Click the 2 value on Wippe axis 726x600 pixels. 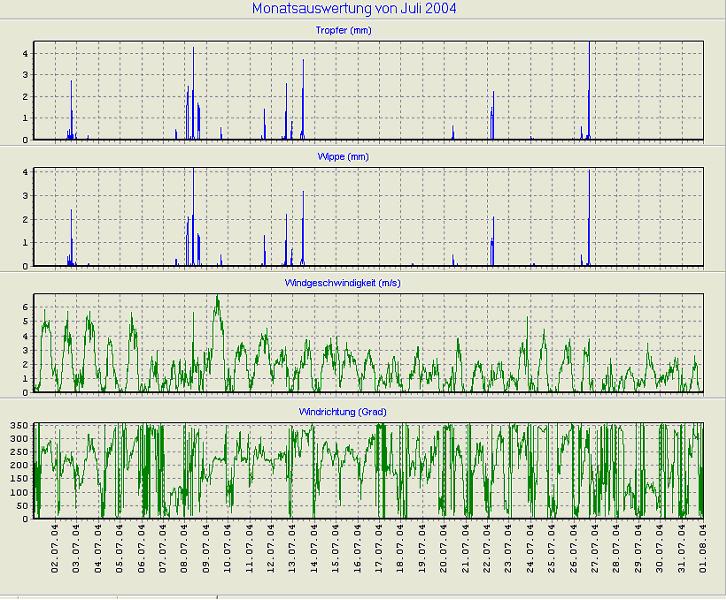pyautogui.click(x=26, y=219)
